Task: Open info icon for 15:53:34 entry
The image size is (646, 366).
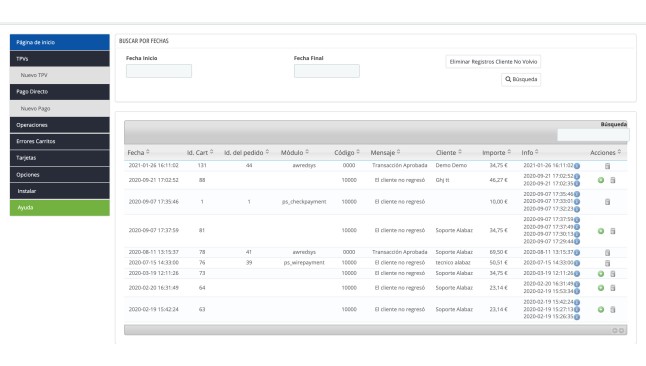Action: [x=577, y=291]
